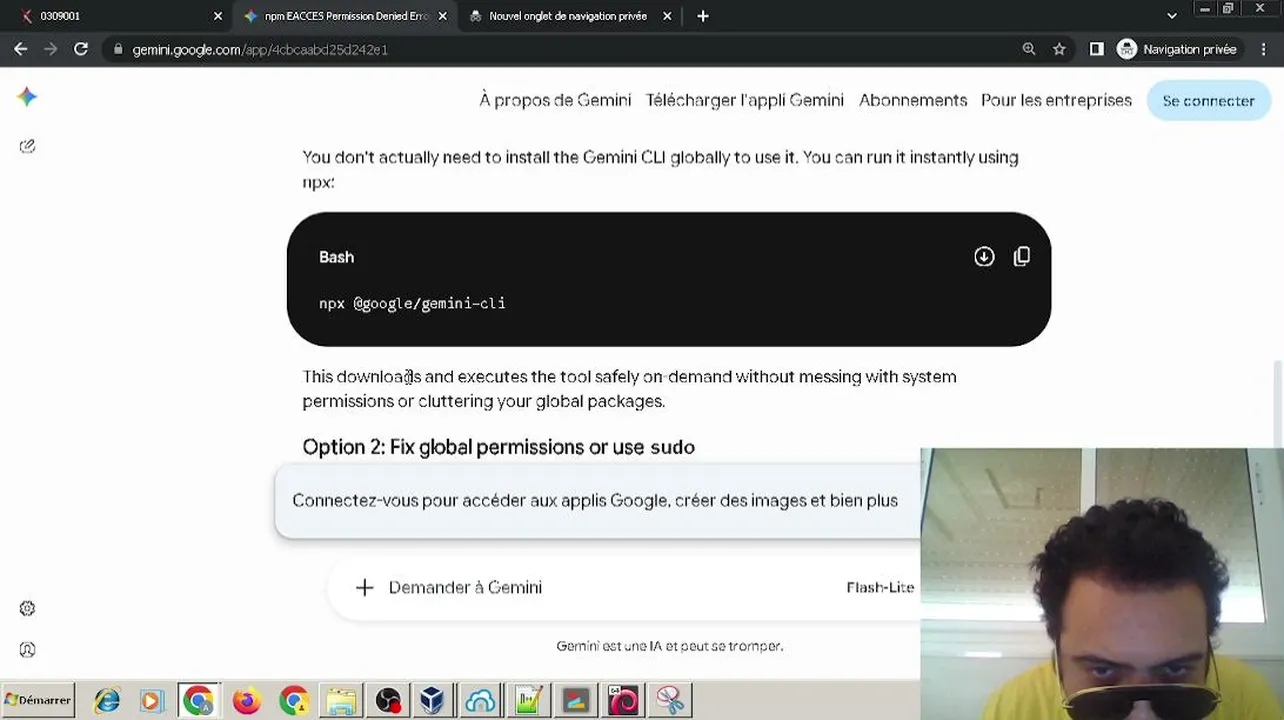Download the Bash code snippet
The height and width of the screenshot is (720, 1284).
[x=984, y=257]
